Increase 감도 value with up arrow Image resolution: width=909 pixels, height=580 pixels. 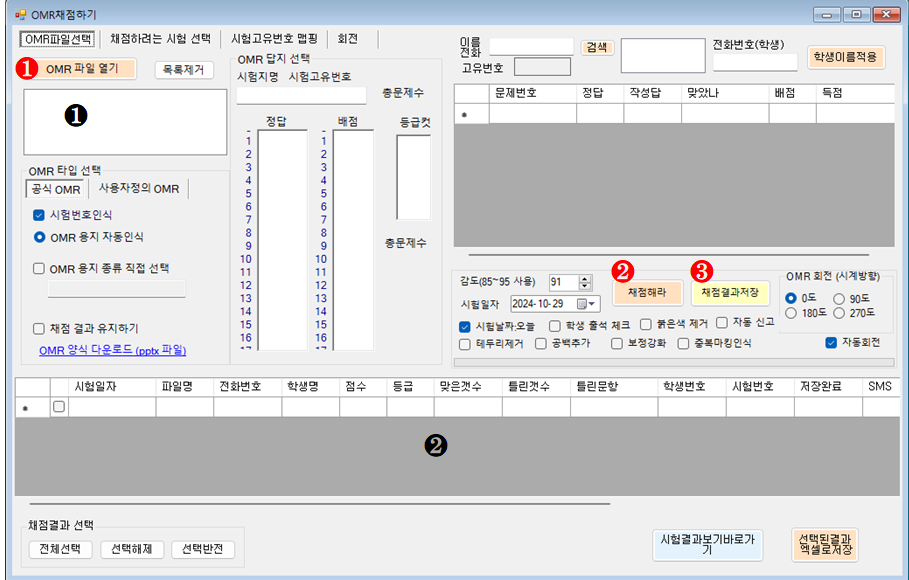tap(585, 278)
